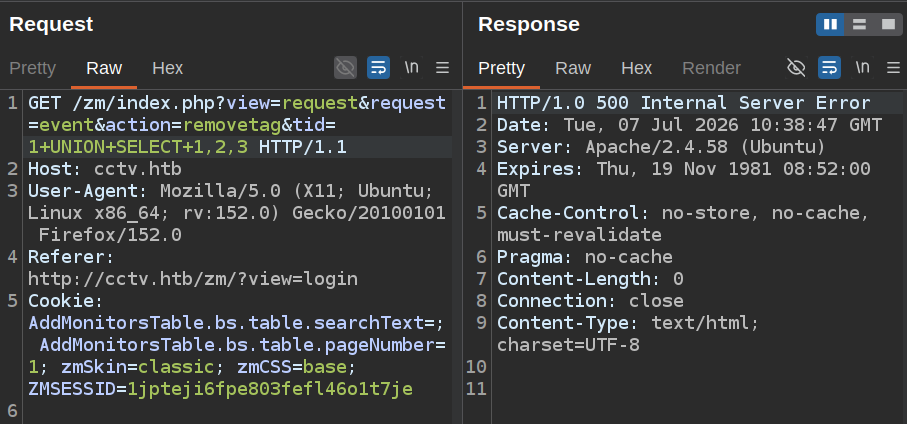Viewport: 907px width, 424px height.
Task: Click the Date header in response
Action: (690, 125)
